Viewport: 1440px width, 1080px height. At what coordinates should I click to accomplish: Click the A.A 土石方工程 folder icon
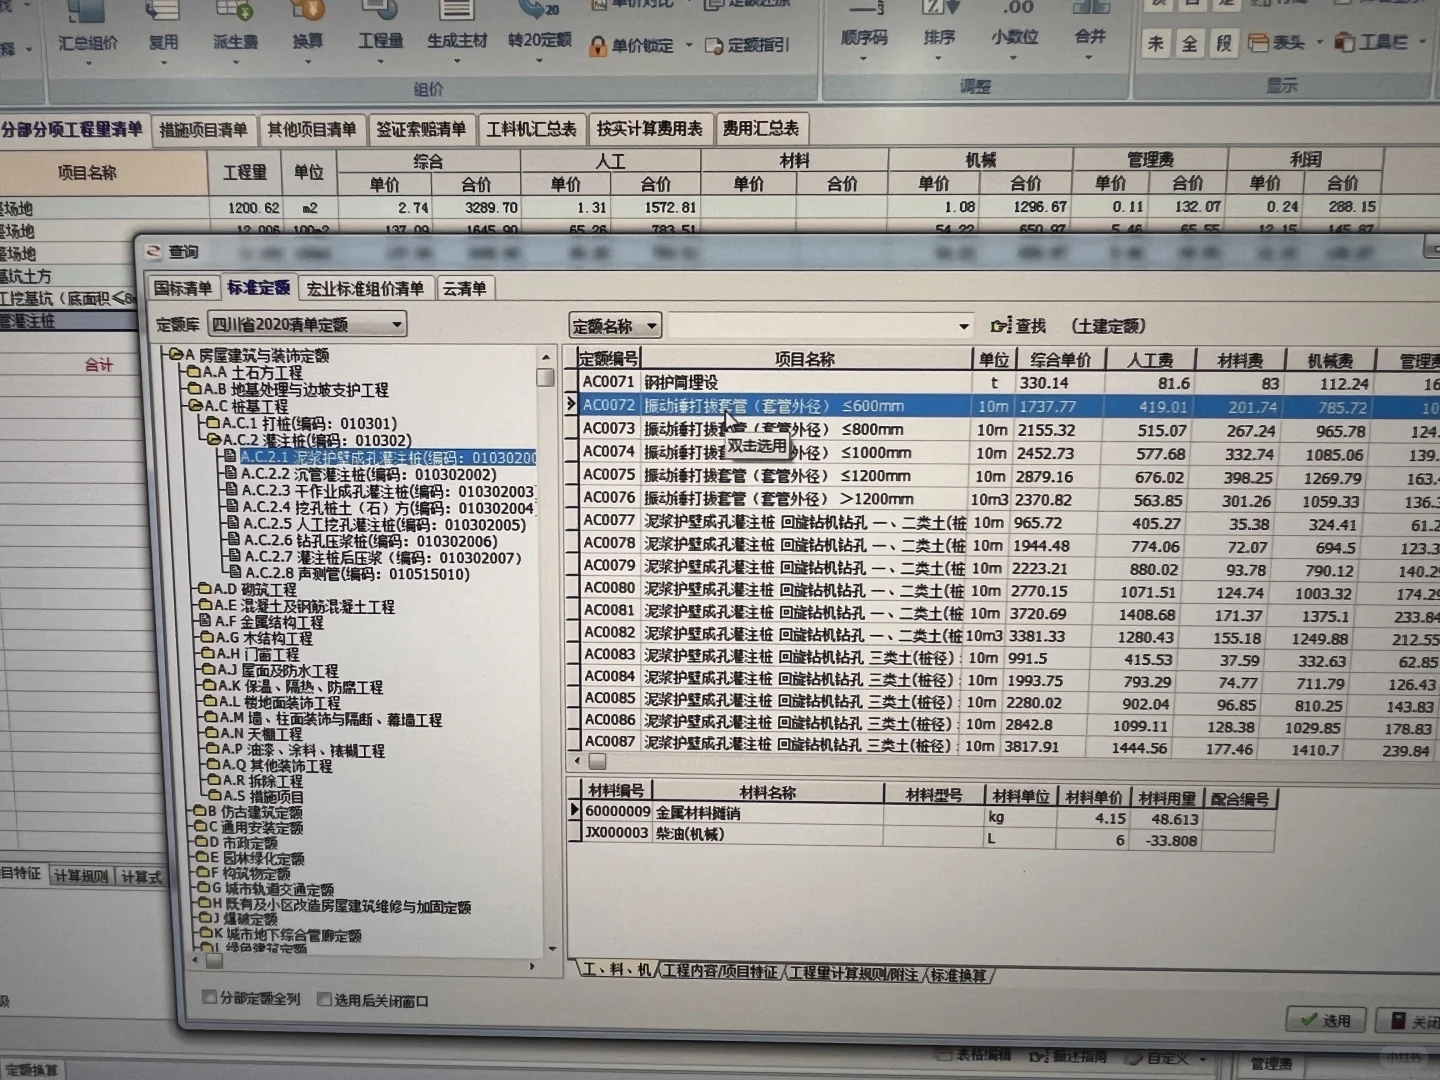[x=194, y=372]
